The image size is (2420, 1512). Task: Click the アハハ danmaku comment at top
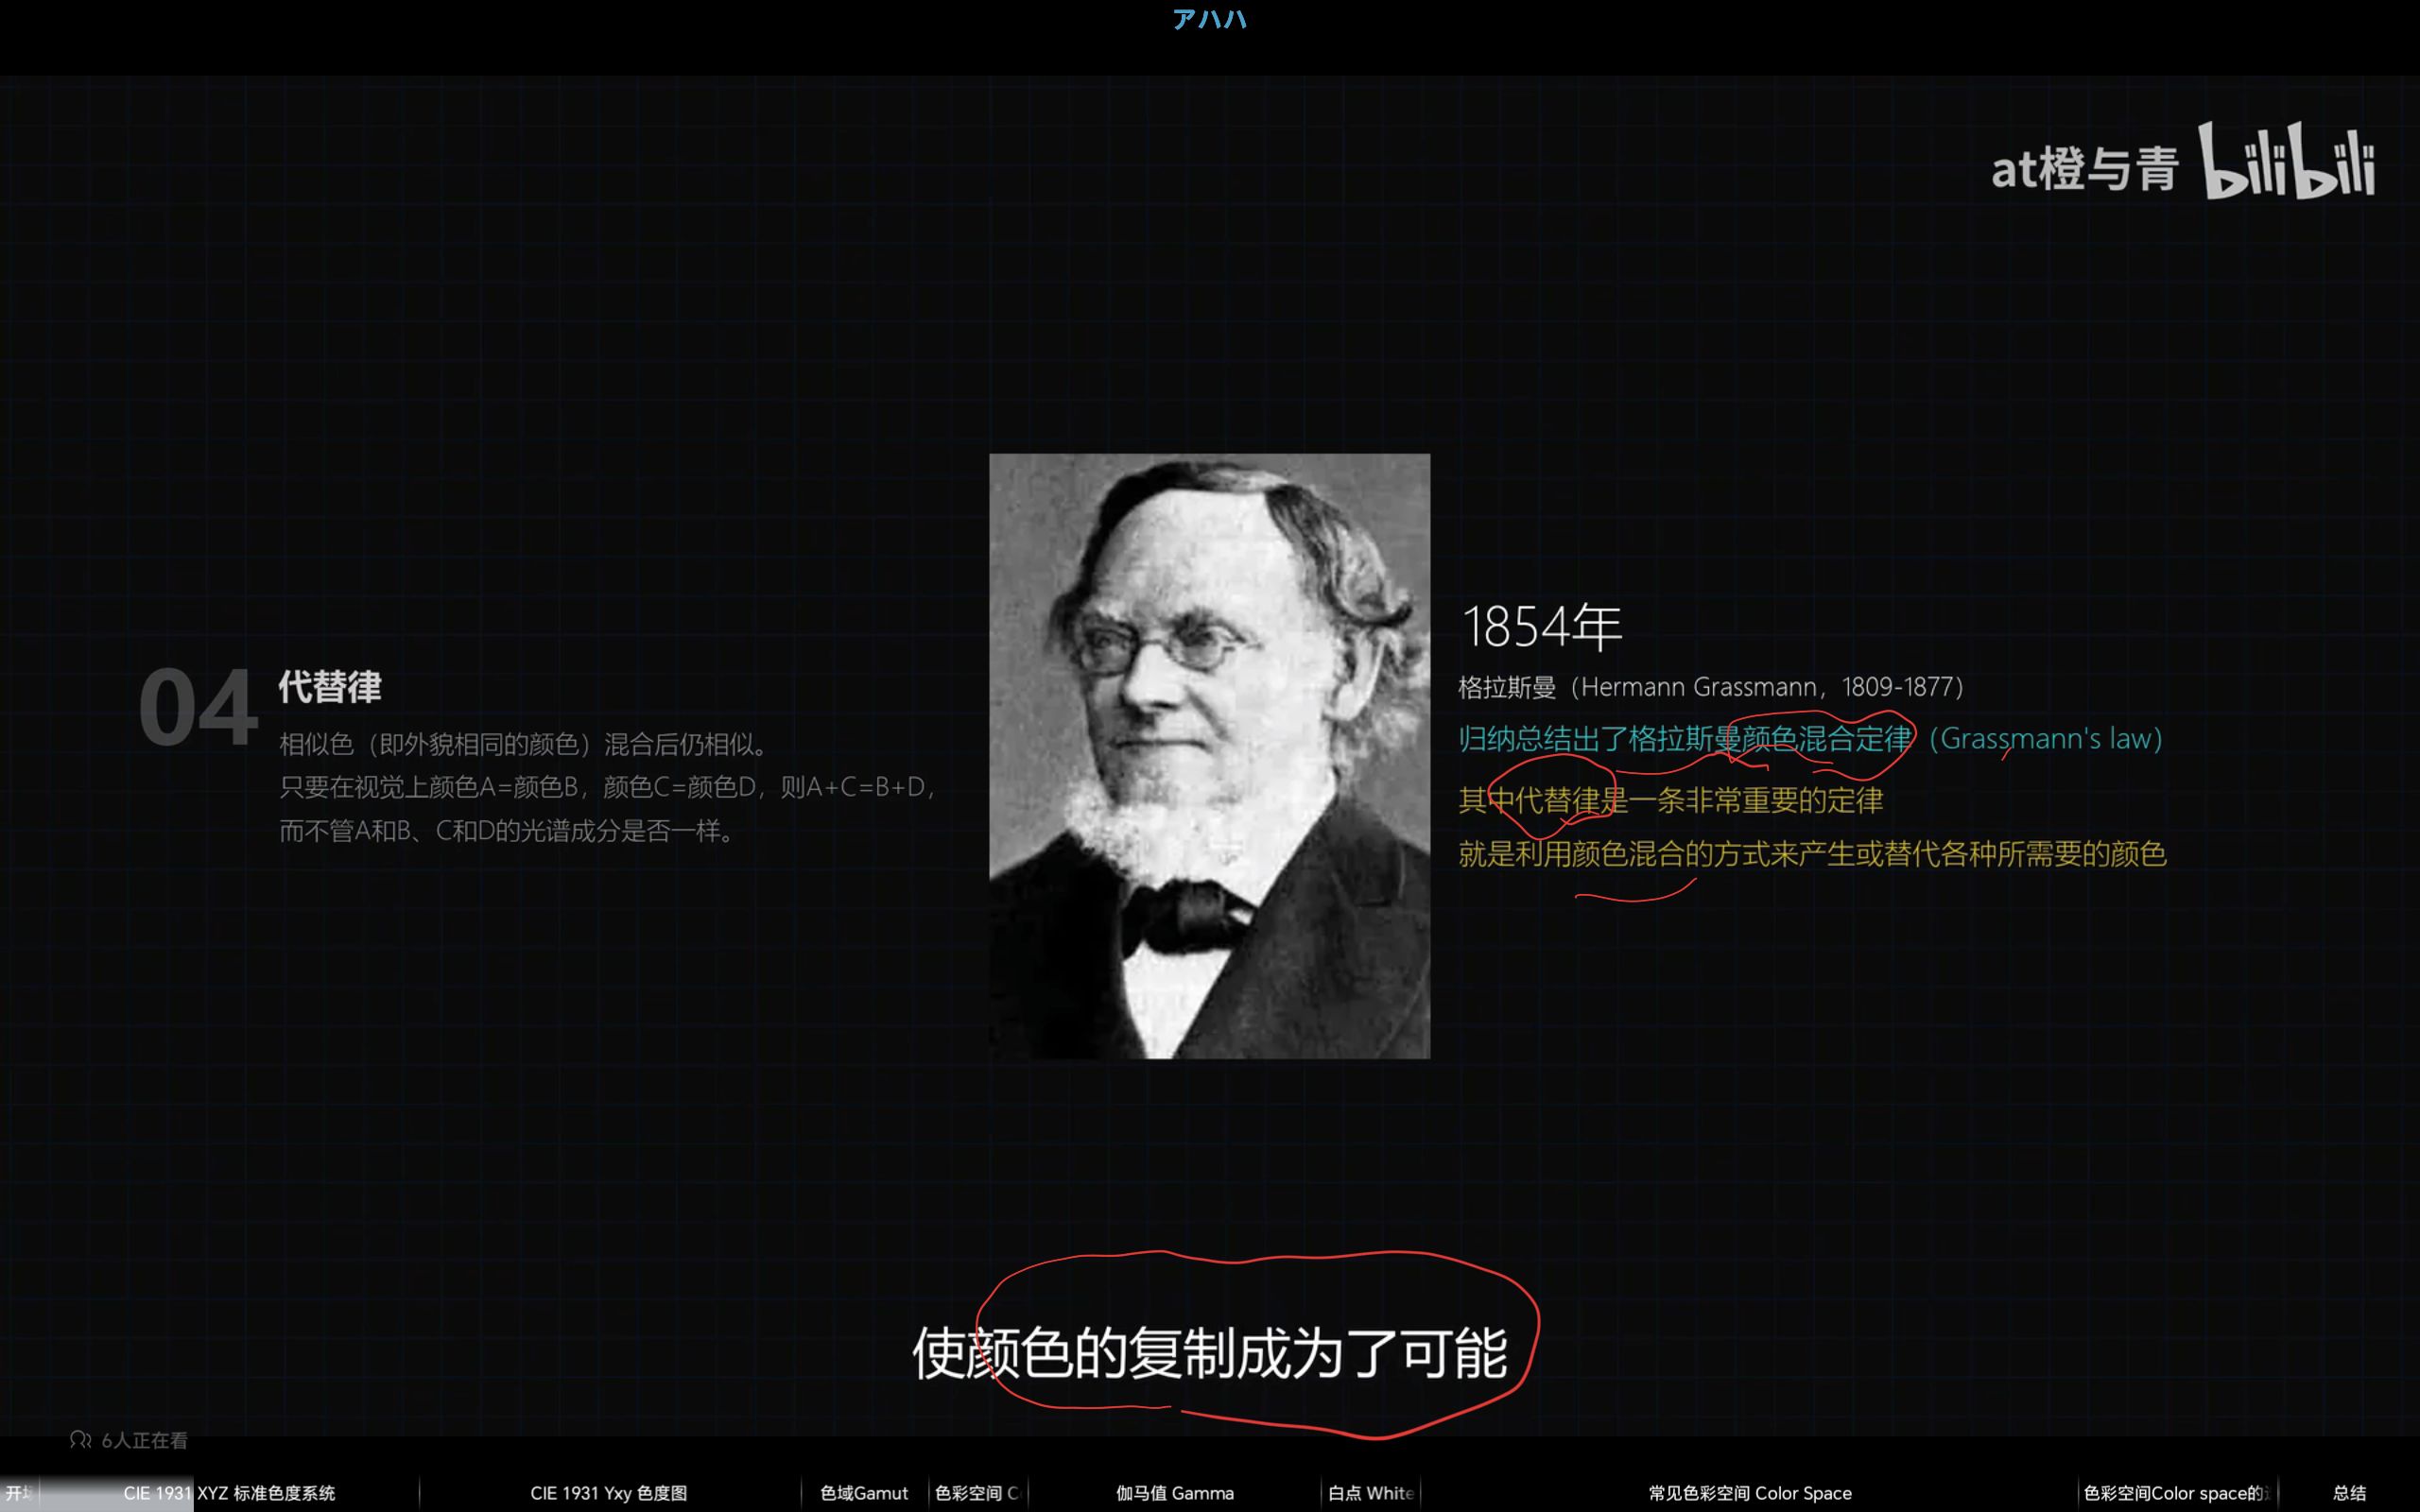pos(1209,20)
